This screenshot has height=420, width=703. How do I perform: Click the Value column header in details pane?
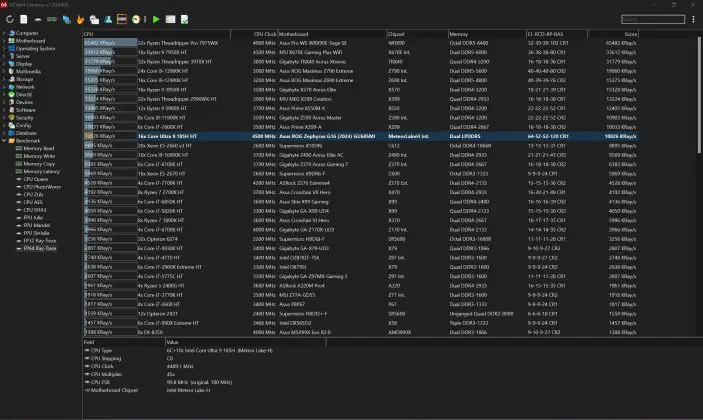pyautogui.click(x=245, y=342)
